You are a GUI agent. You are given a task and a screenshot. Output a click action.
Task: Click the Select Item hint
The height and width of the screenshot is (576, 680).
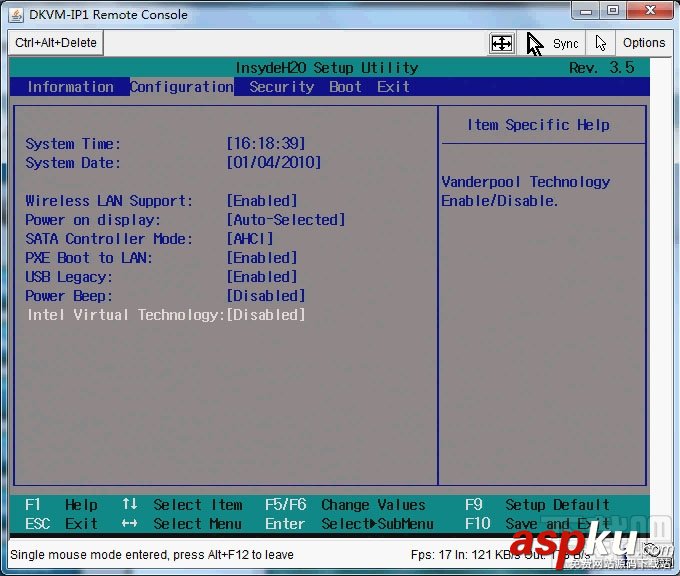tap(182, 504)
